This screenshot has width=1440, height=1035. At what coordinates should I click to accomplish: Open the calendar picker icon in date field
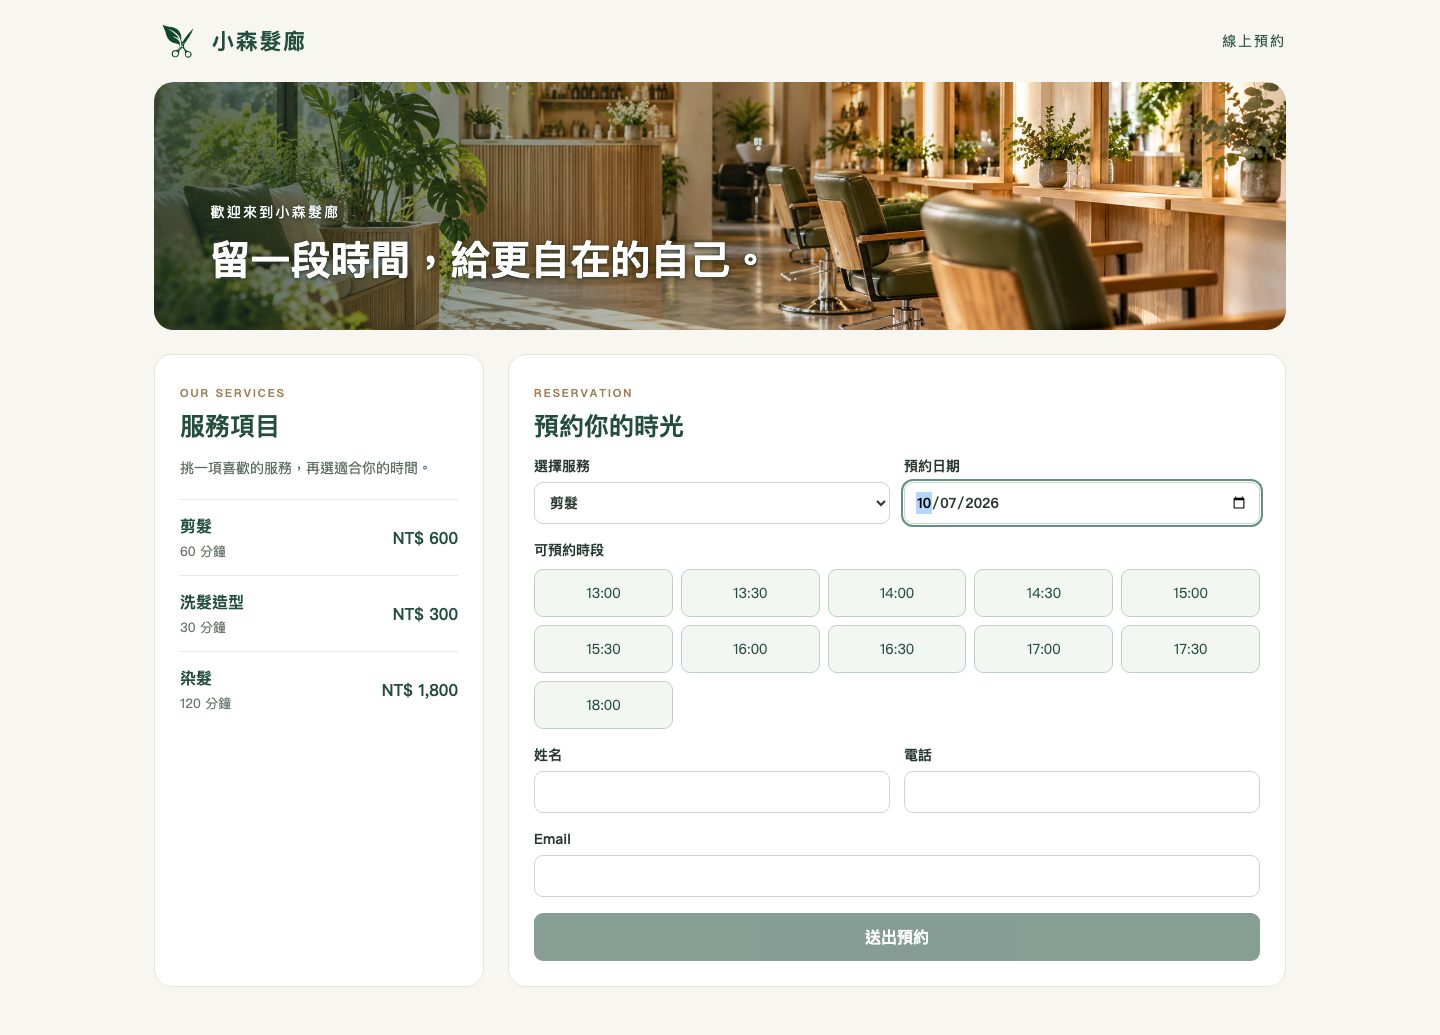click(x=1239, y=503)
